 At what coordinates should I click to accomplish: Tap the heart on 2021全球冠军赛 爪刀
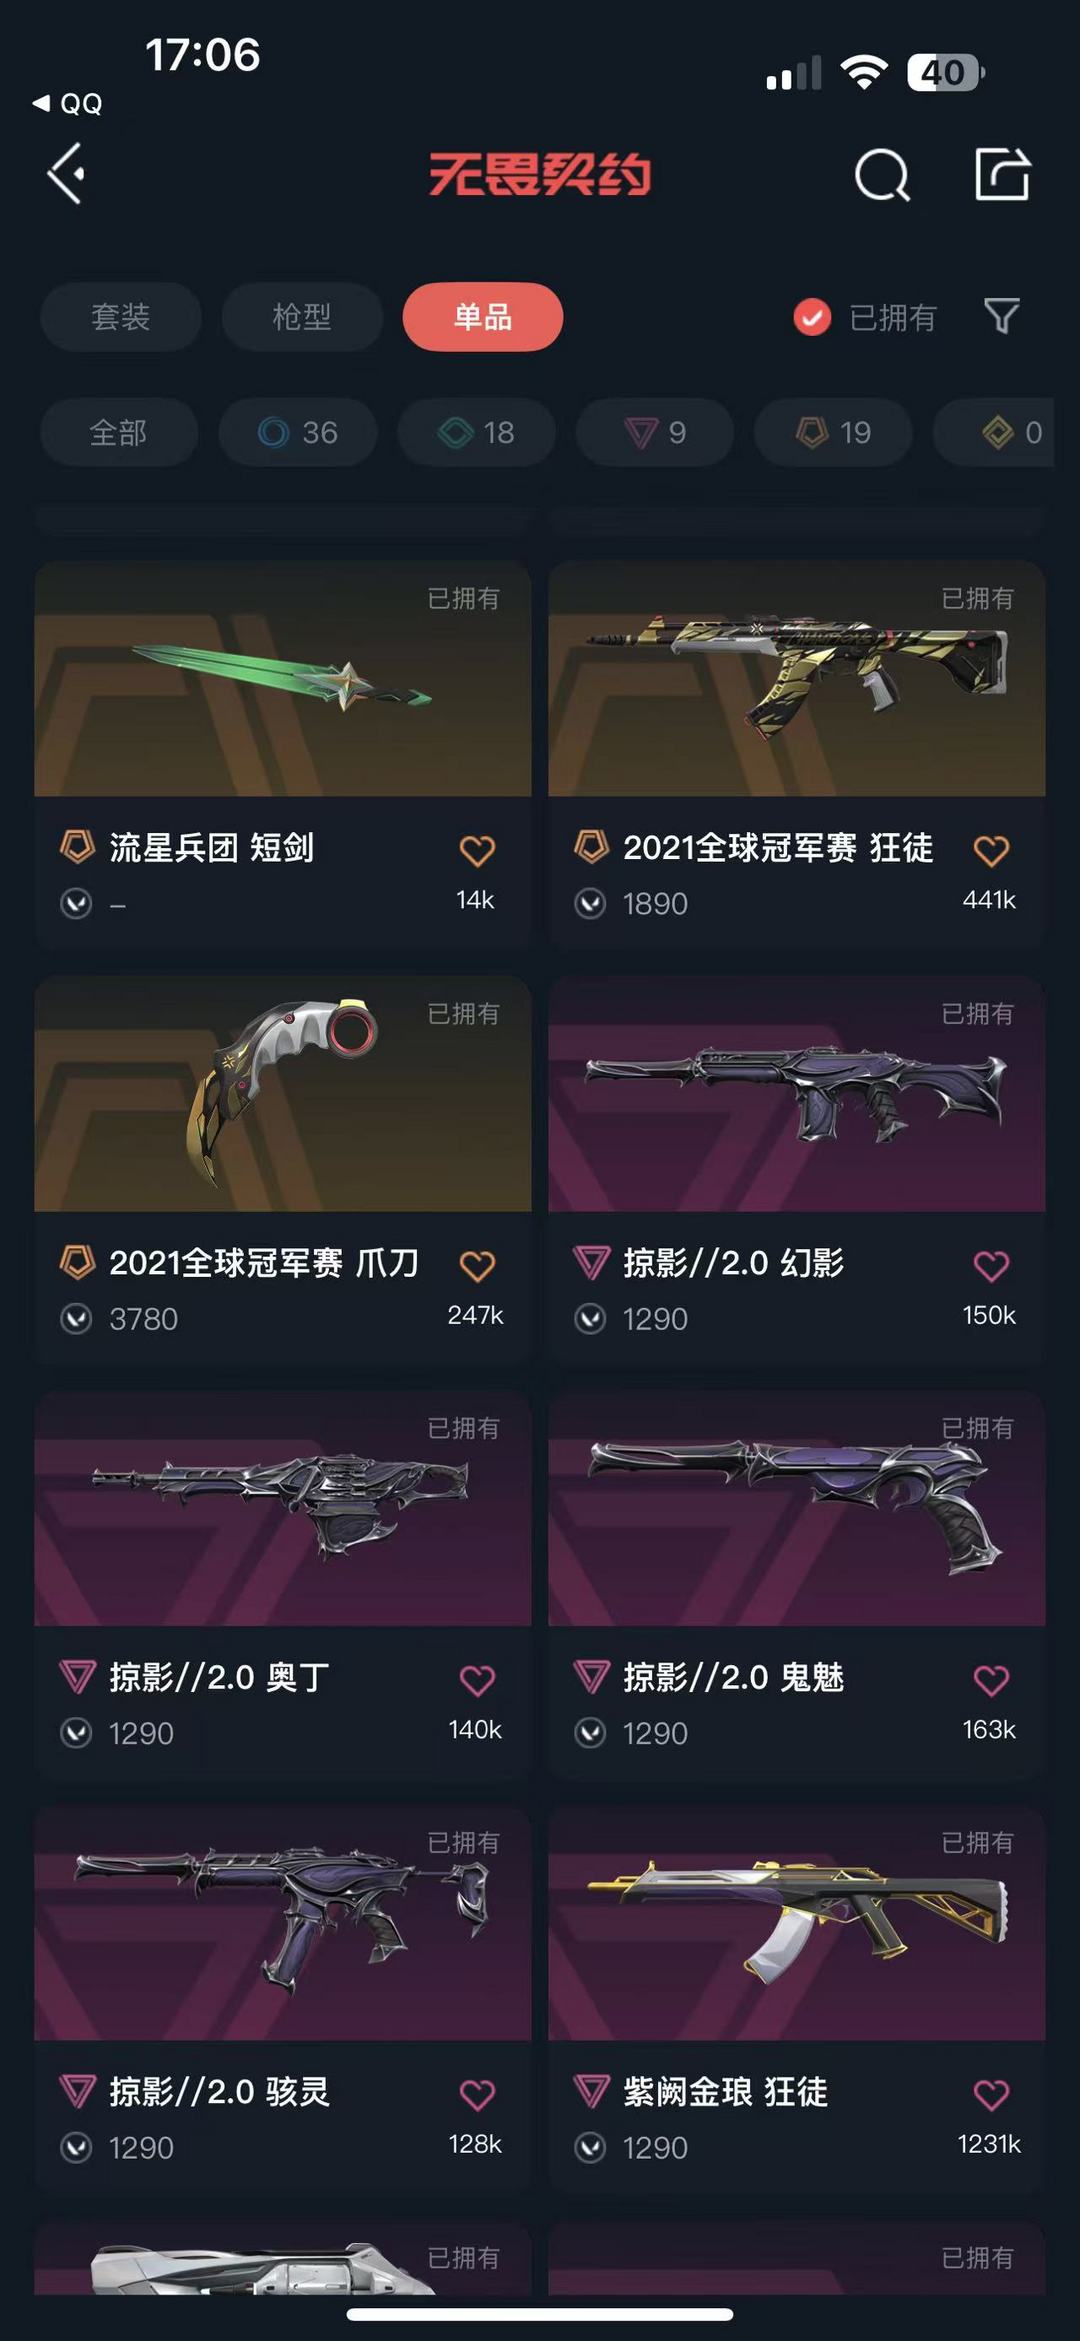477,1265
